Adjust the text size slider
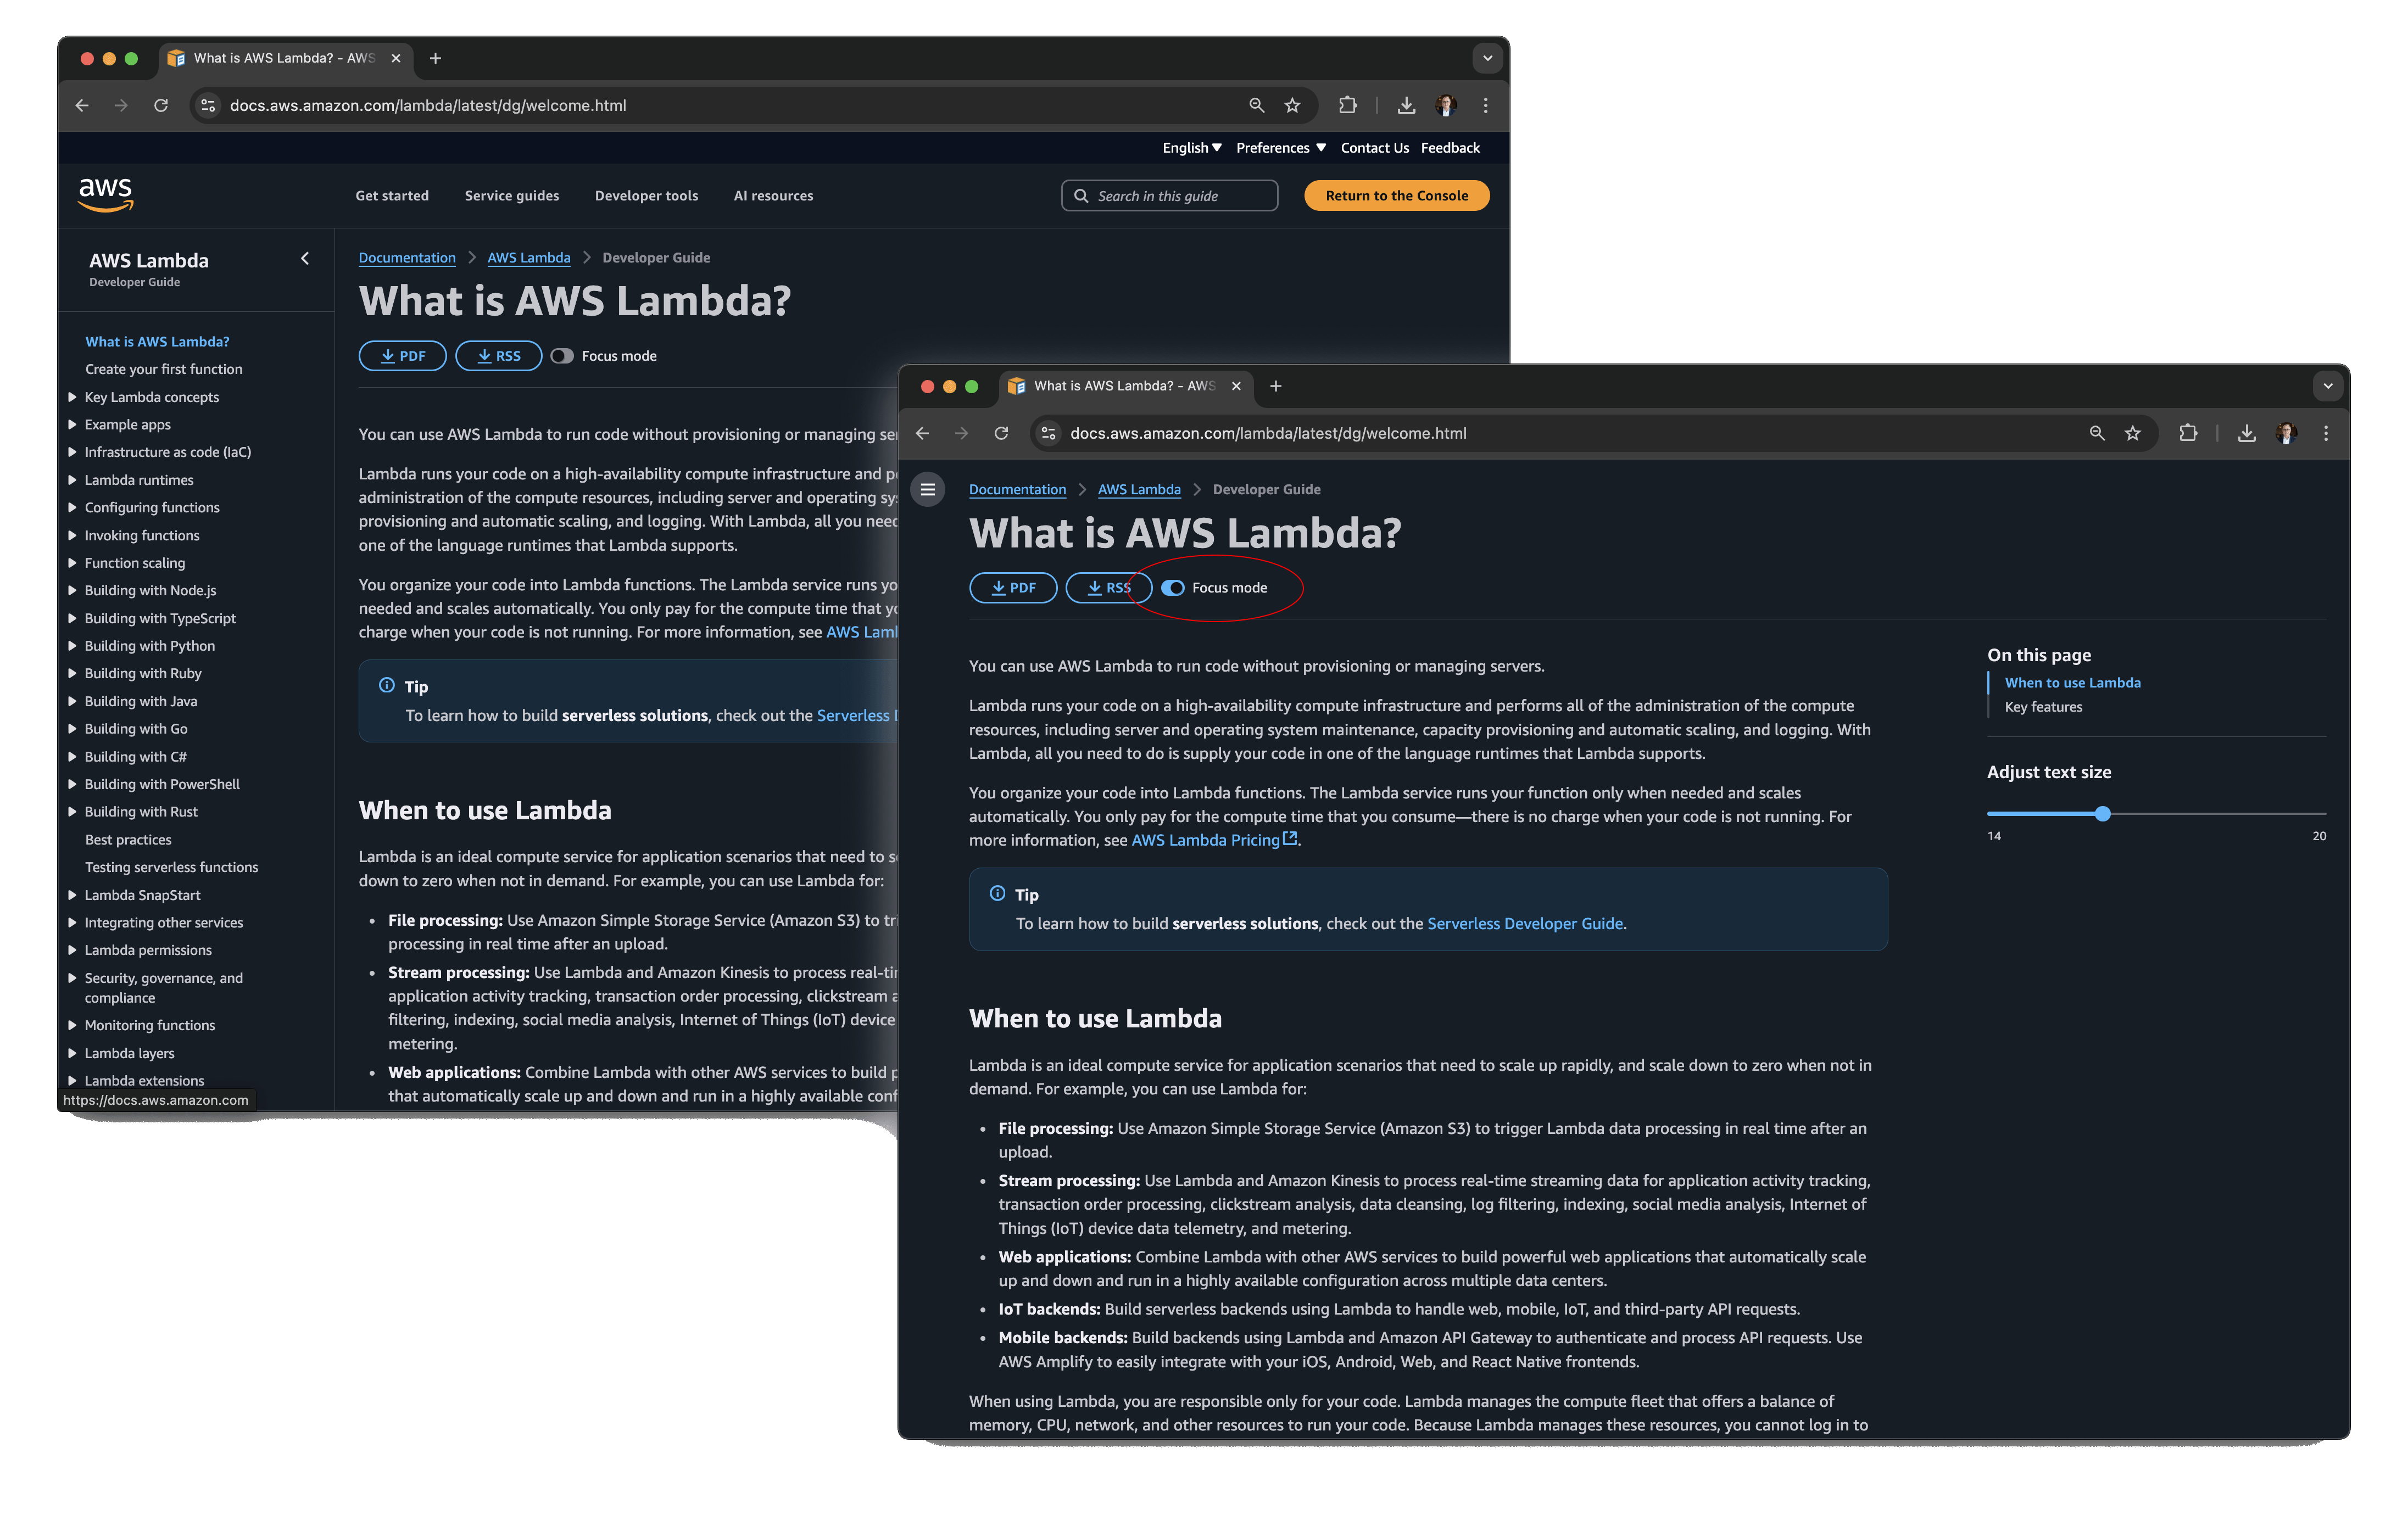 [x=2104, y=814]
